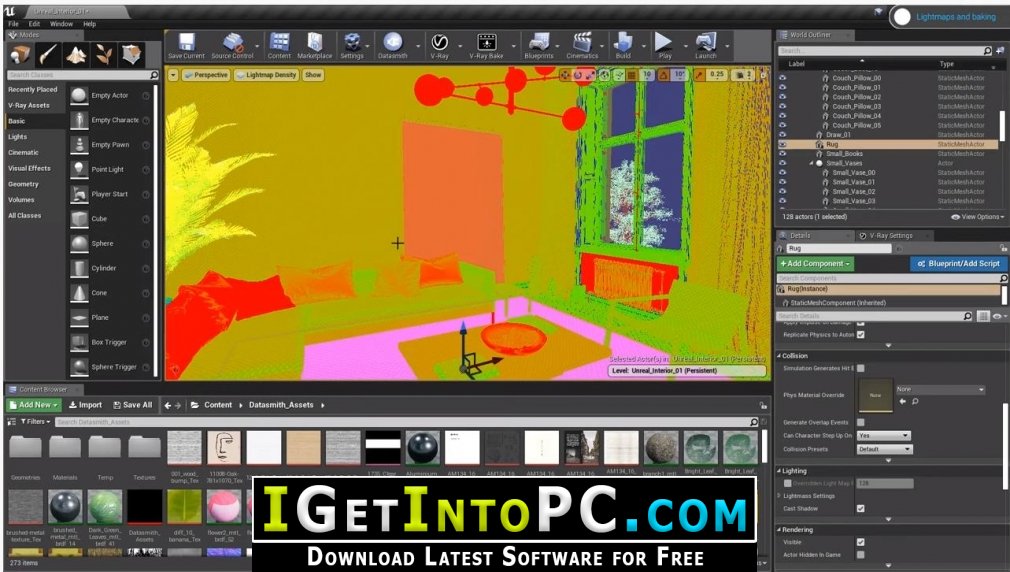Toggle Simulation Generates Hit Events checkbox
Viewport: 1010px width, 572px height.
pos(861,368)
